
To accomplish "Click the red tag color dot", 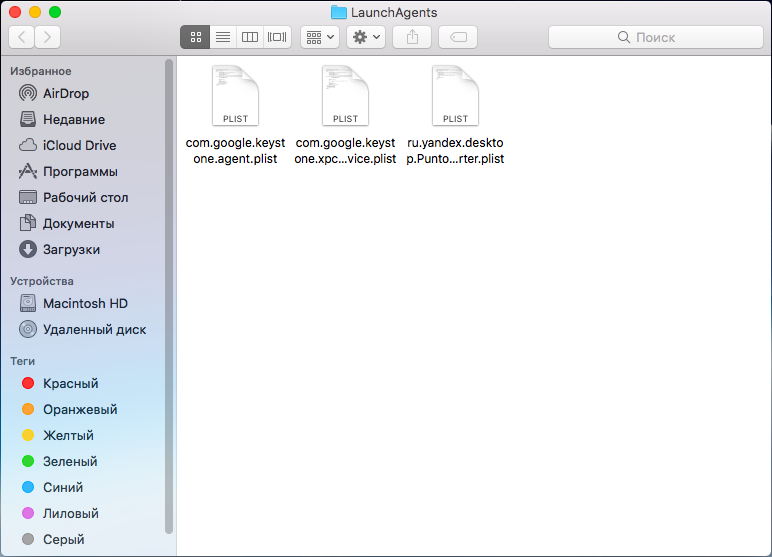I will pos(28,383).
